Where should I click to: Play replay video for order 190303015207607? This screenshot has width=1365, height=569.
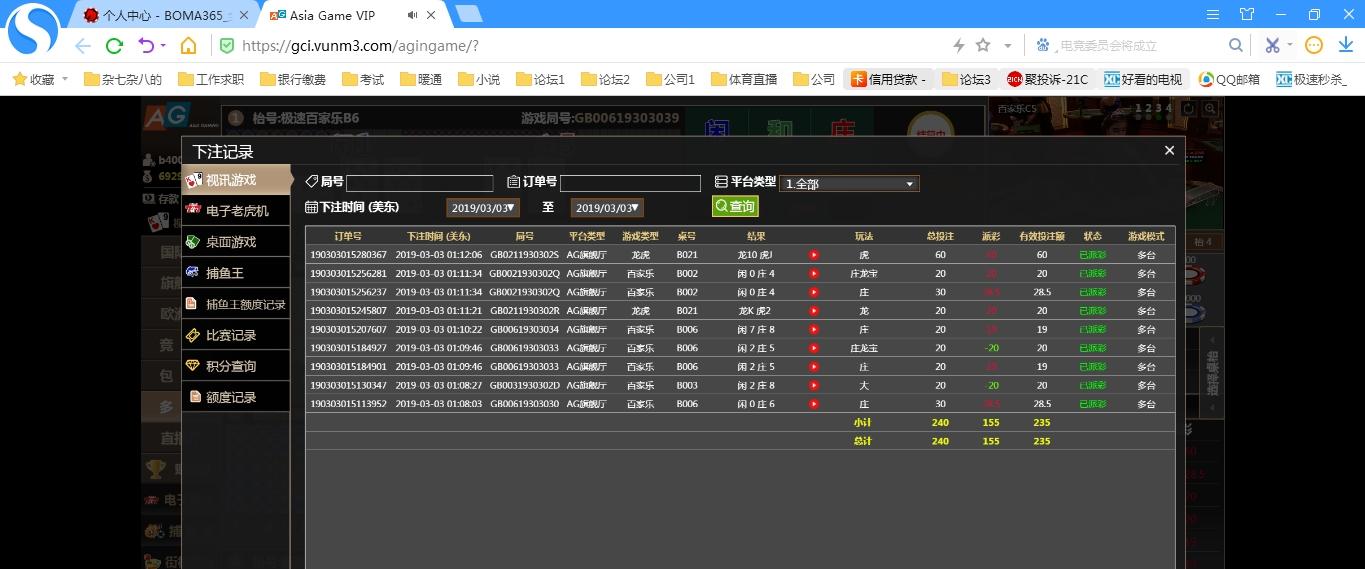[813, 329]
